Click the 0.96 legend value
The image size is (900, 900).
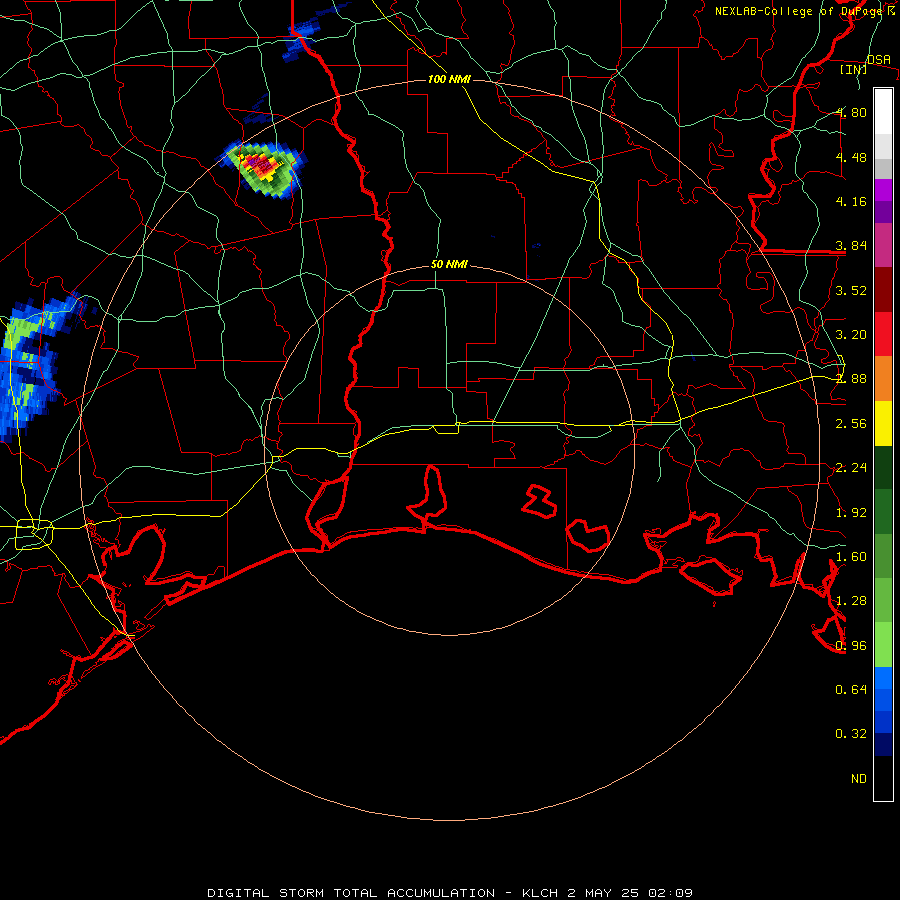(851, 645)
